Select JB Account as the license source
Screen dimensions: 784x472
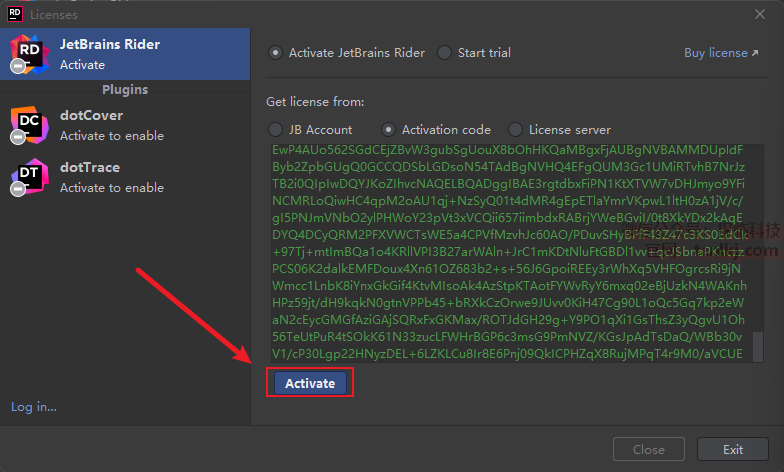(x=276, y=130)
